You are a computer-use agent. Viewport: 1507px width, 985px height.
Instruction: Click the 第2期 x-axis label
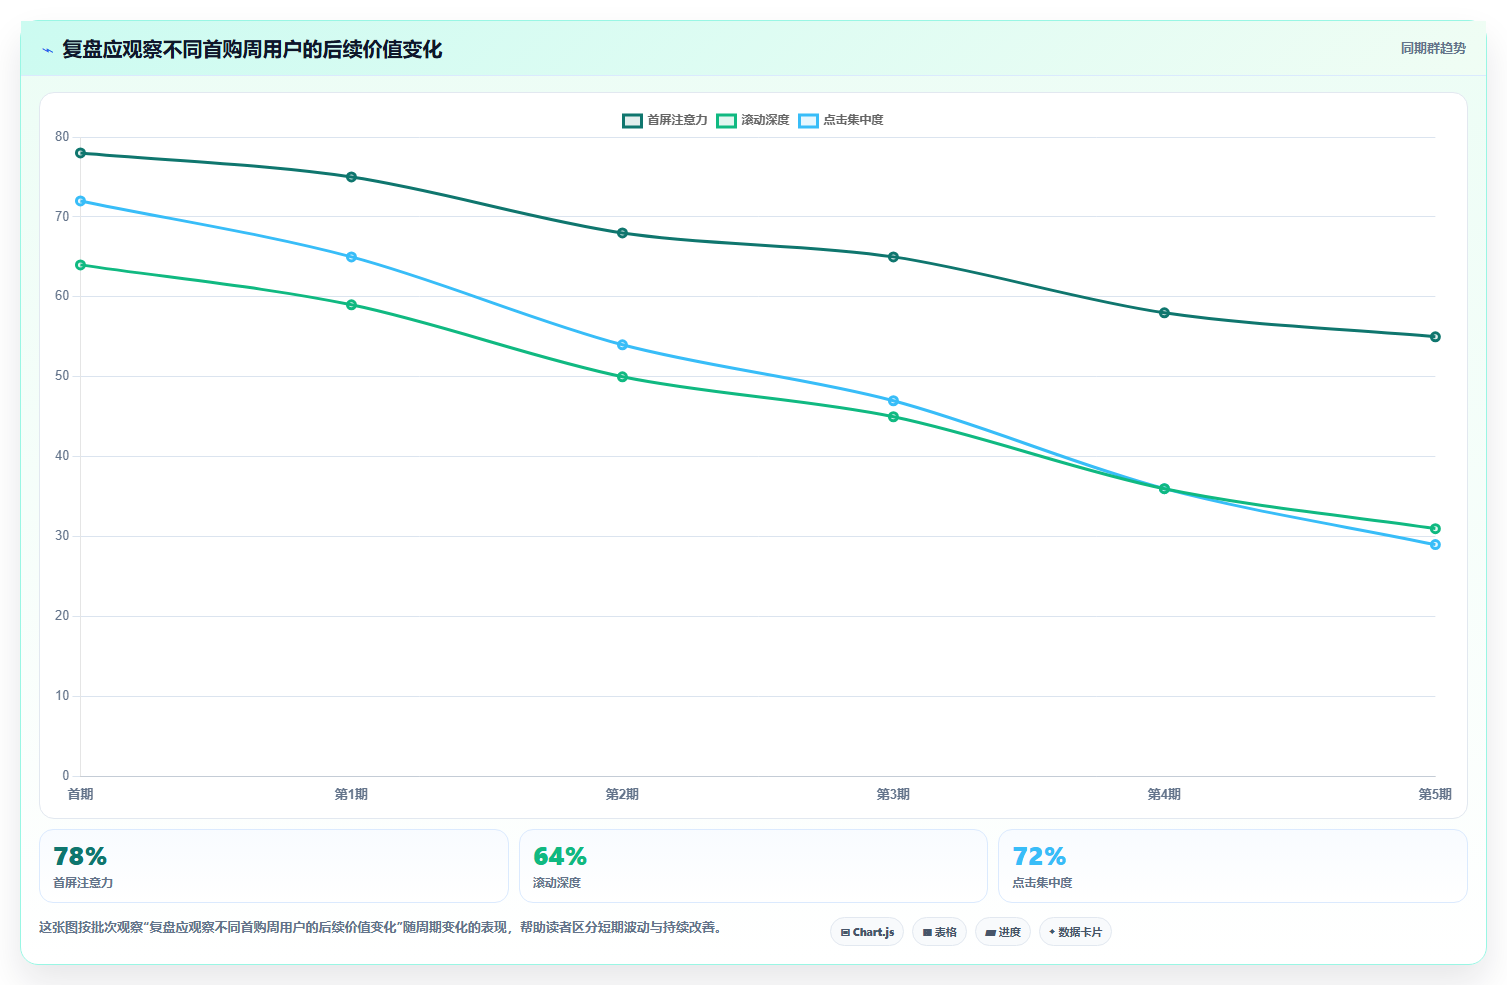622,794
